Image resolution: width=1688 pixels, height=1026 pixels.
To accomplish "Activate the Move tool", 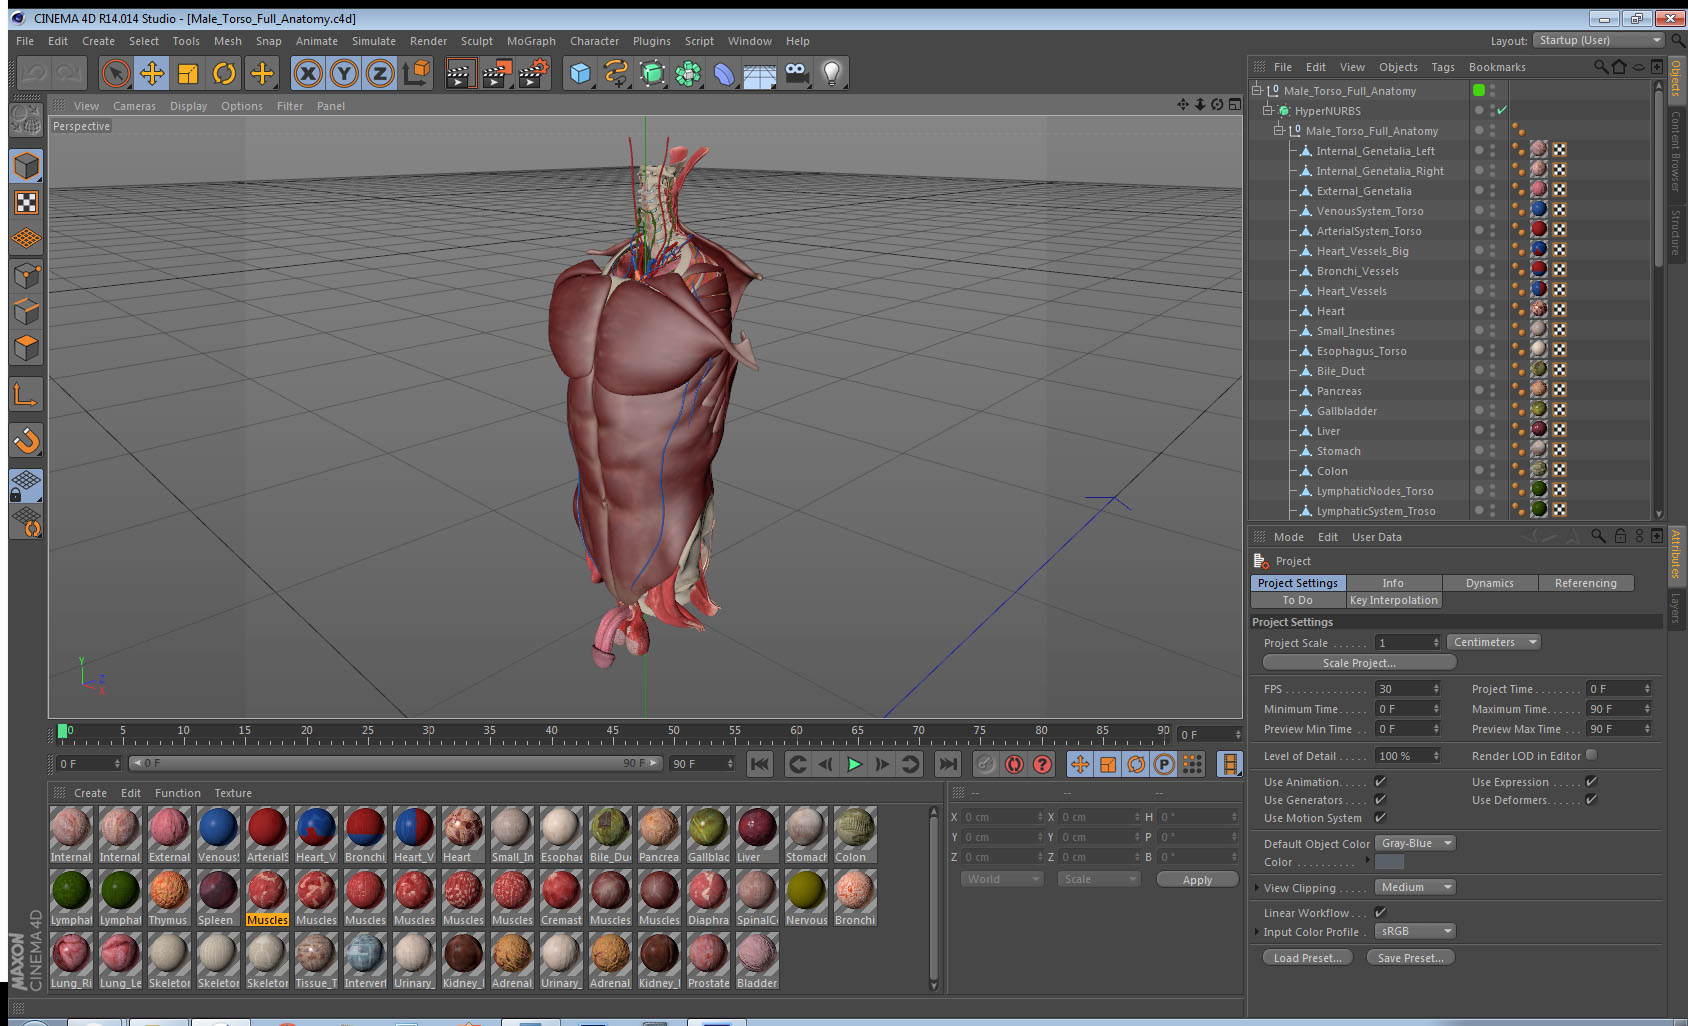I will pos(152,73).
